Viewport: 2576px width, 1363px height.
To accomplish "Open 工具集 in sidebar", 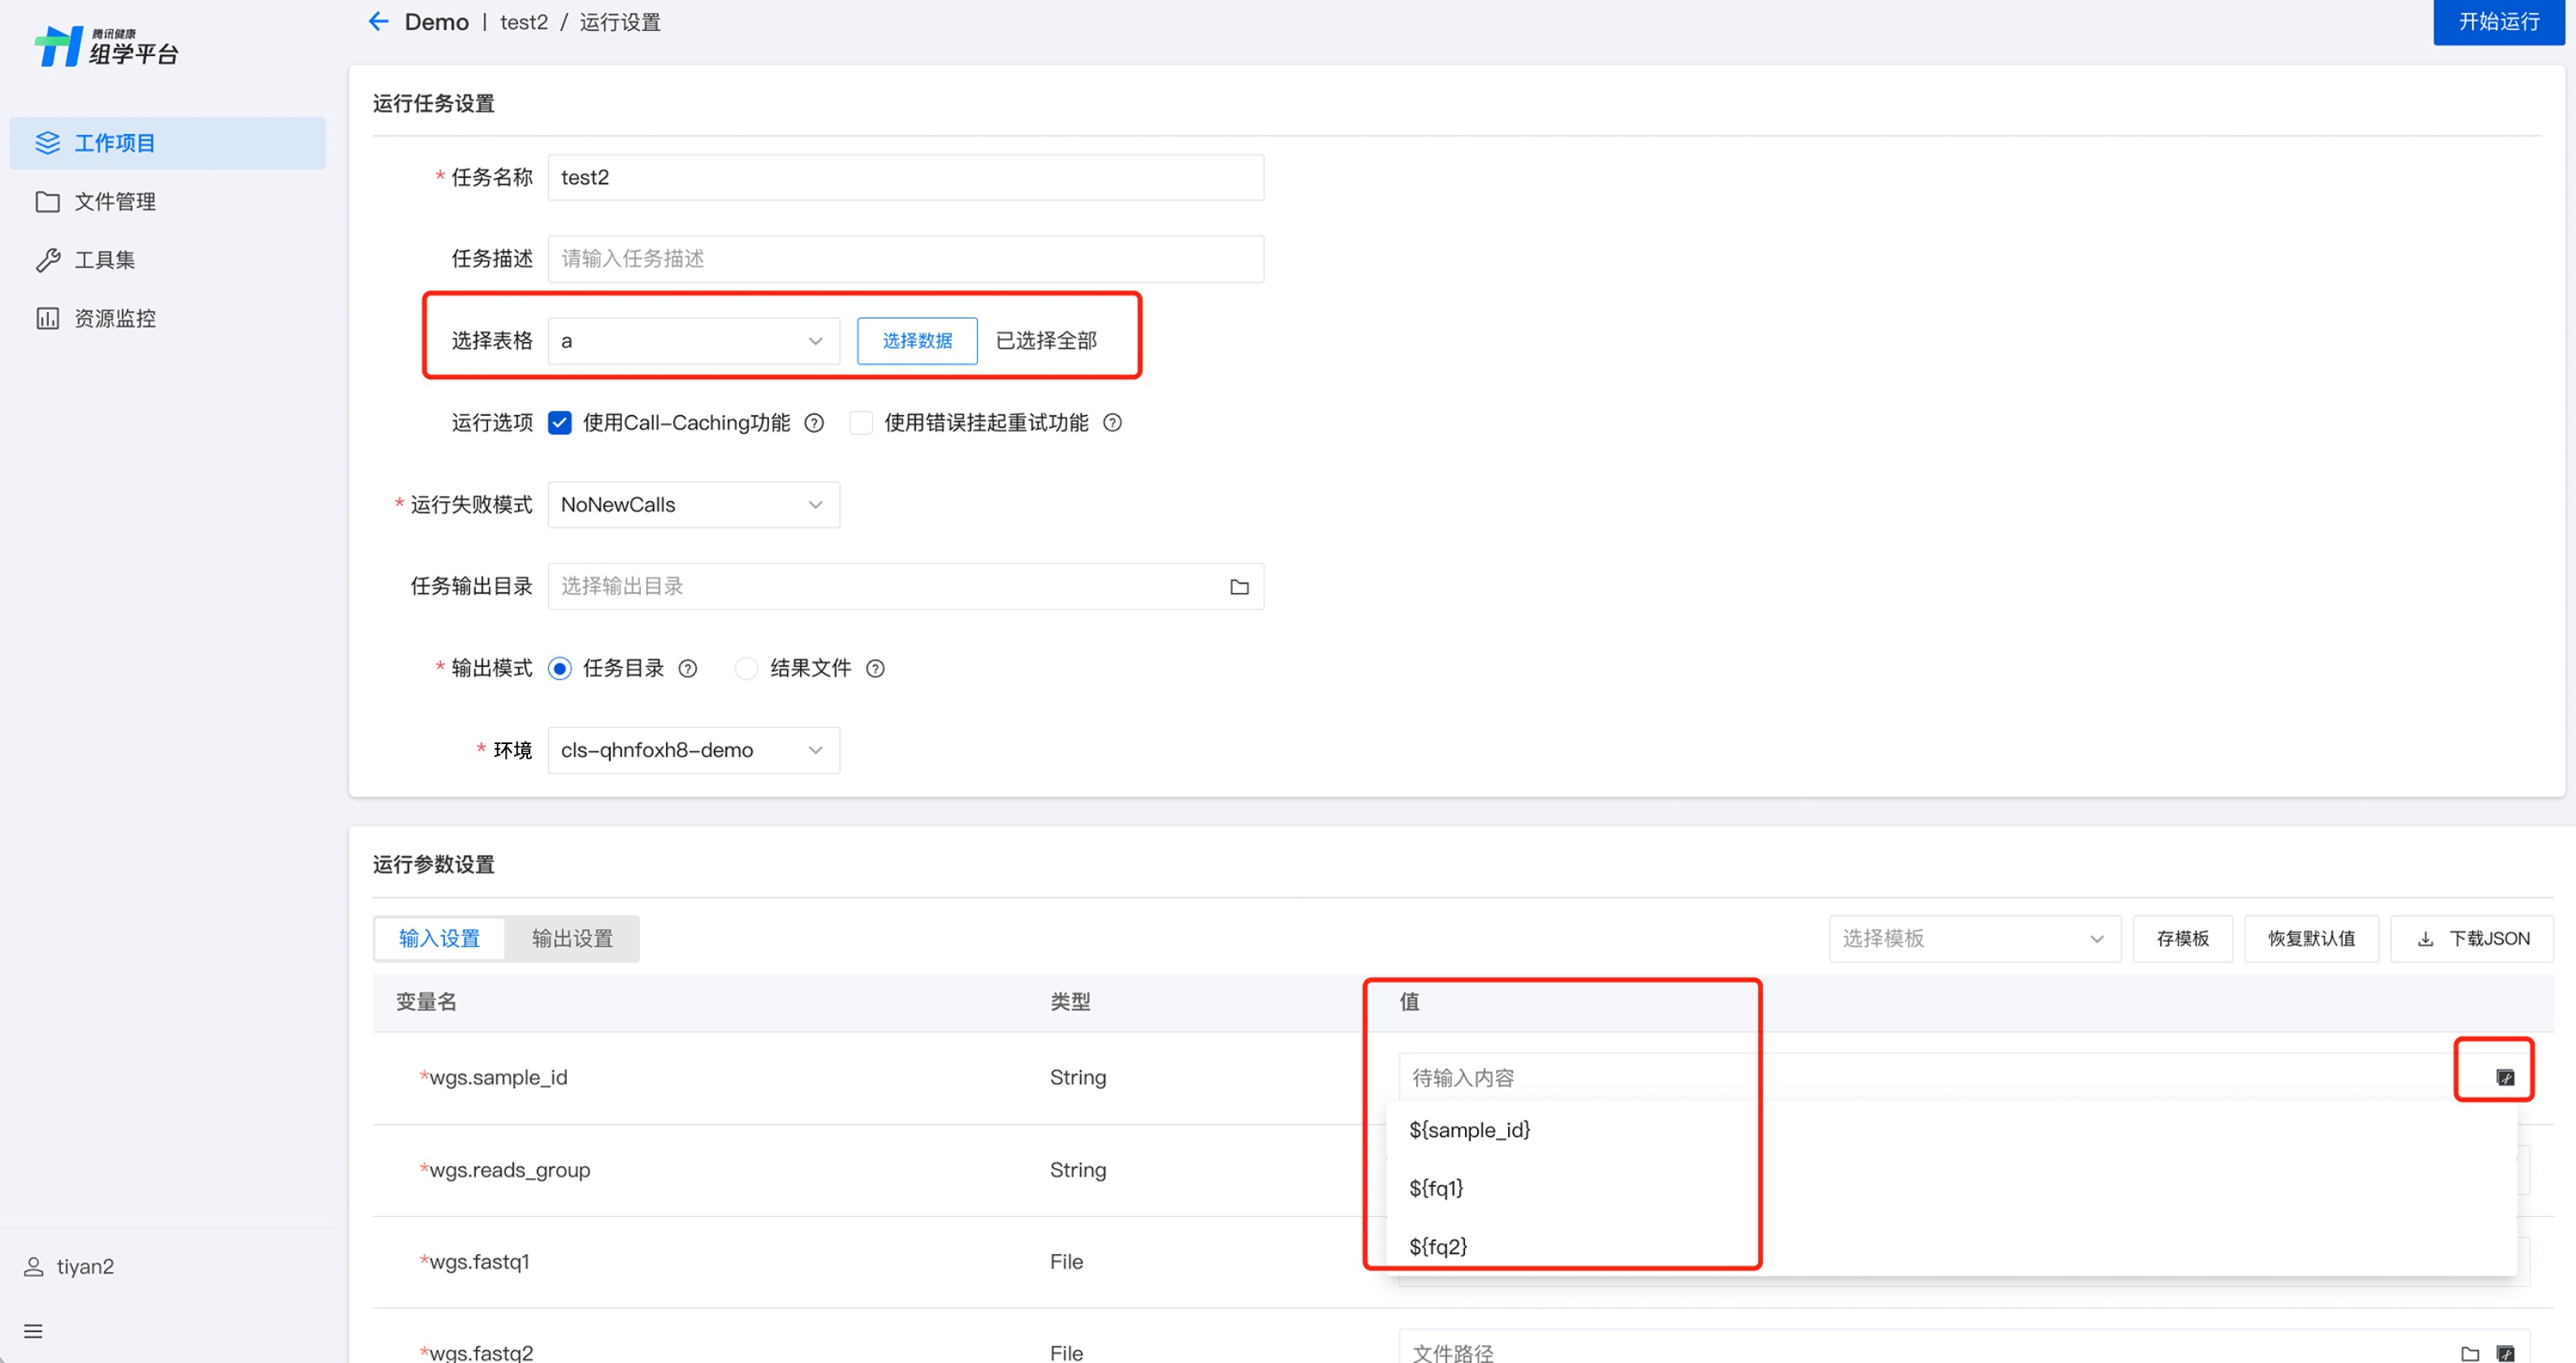I will pos(167,260).
